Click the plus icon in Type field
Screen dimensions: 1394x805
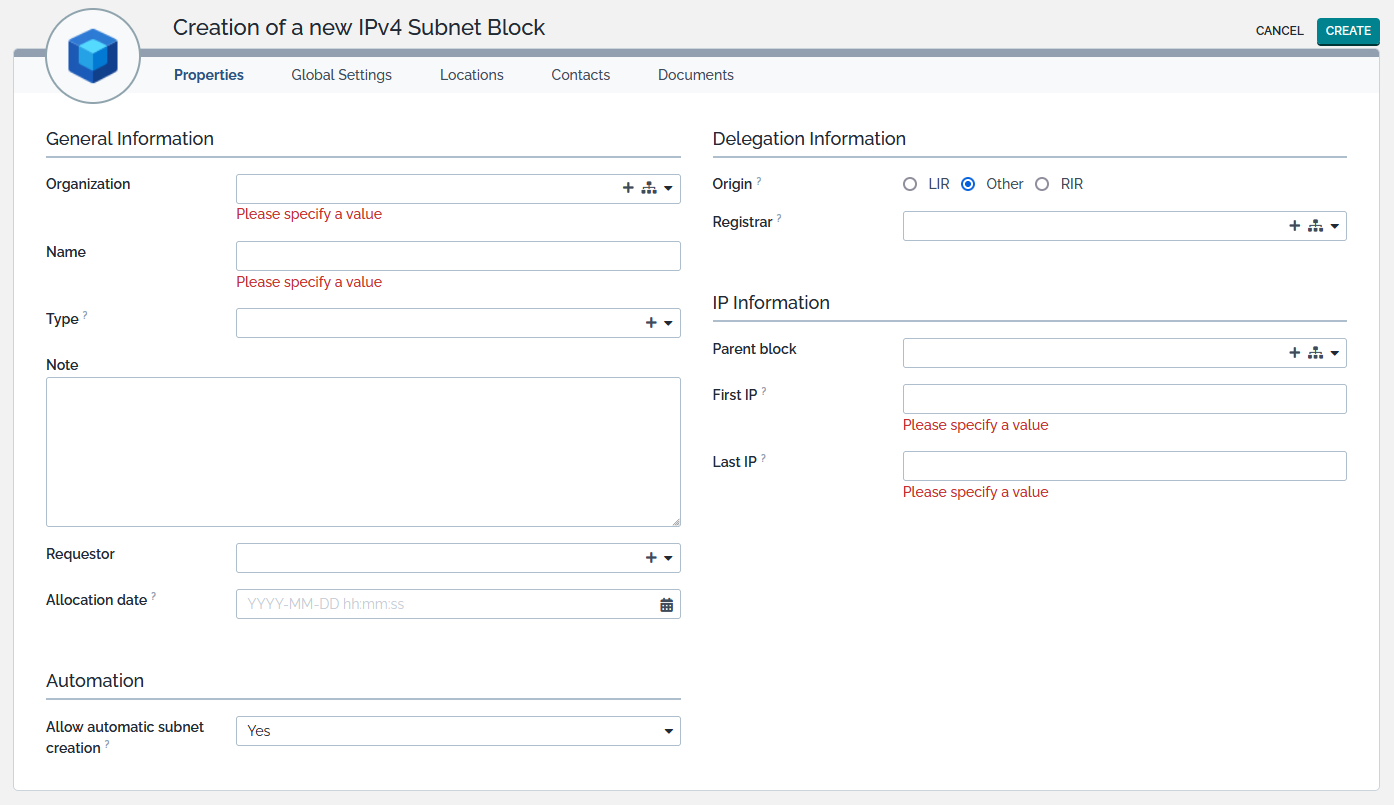click(651, 323)
